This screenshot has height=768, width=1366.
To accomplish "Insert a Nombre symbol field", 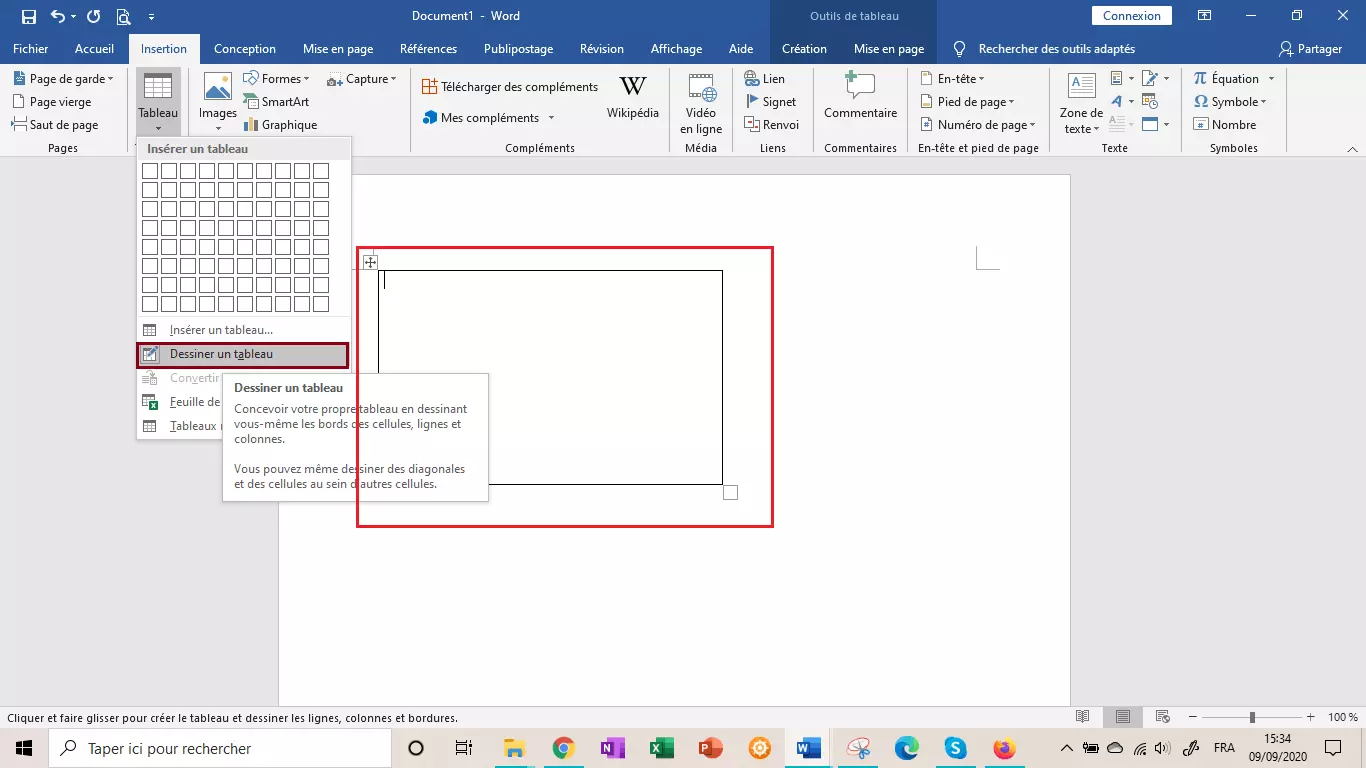I will coord(1225,125).
